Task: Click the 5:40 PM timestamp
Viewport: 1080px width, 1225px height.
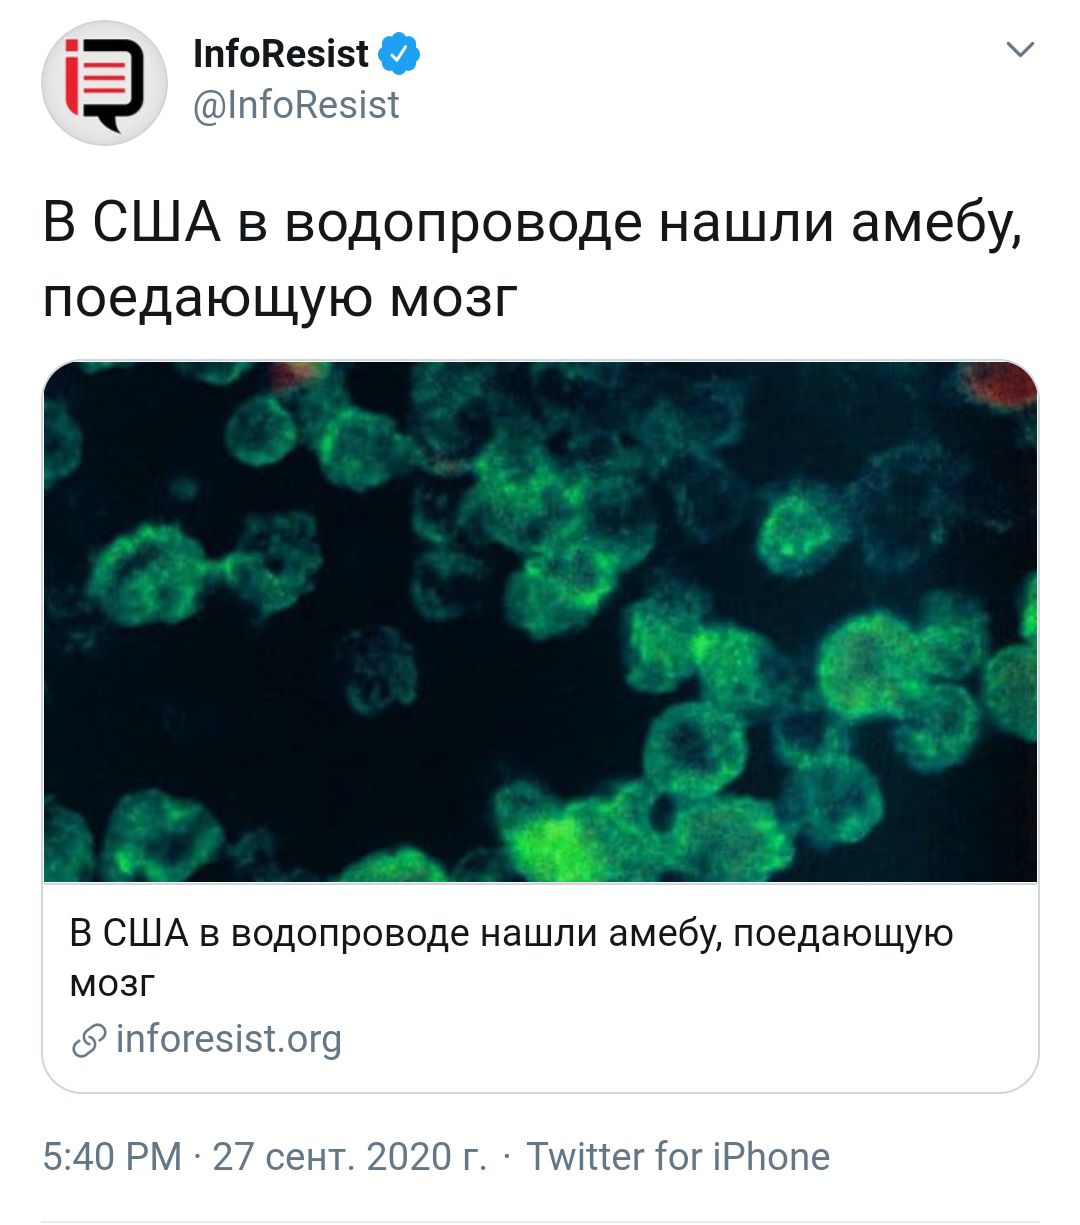Action: 112,1157
